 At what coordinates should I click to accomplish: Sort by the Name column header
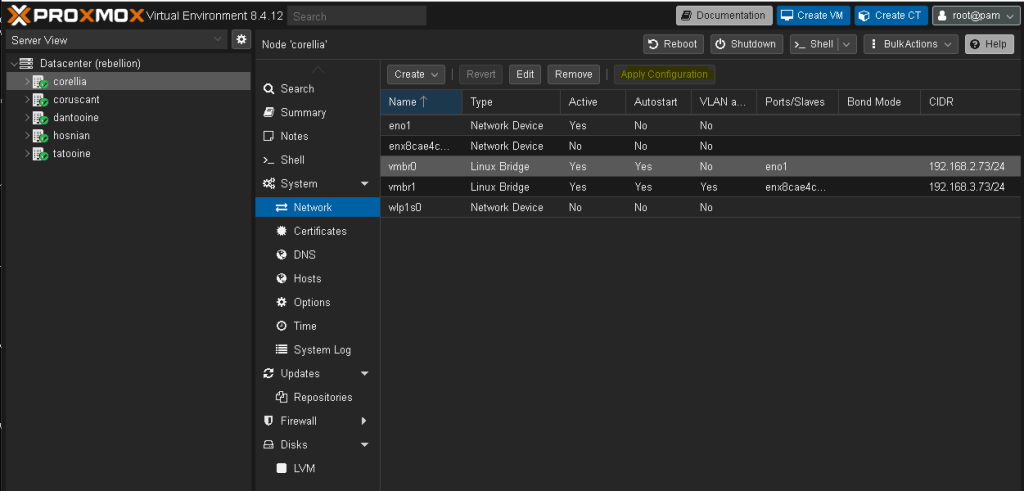coord(421,102)
